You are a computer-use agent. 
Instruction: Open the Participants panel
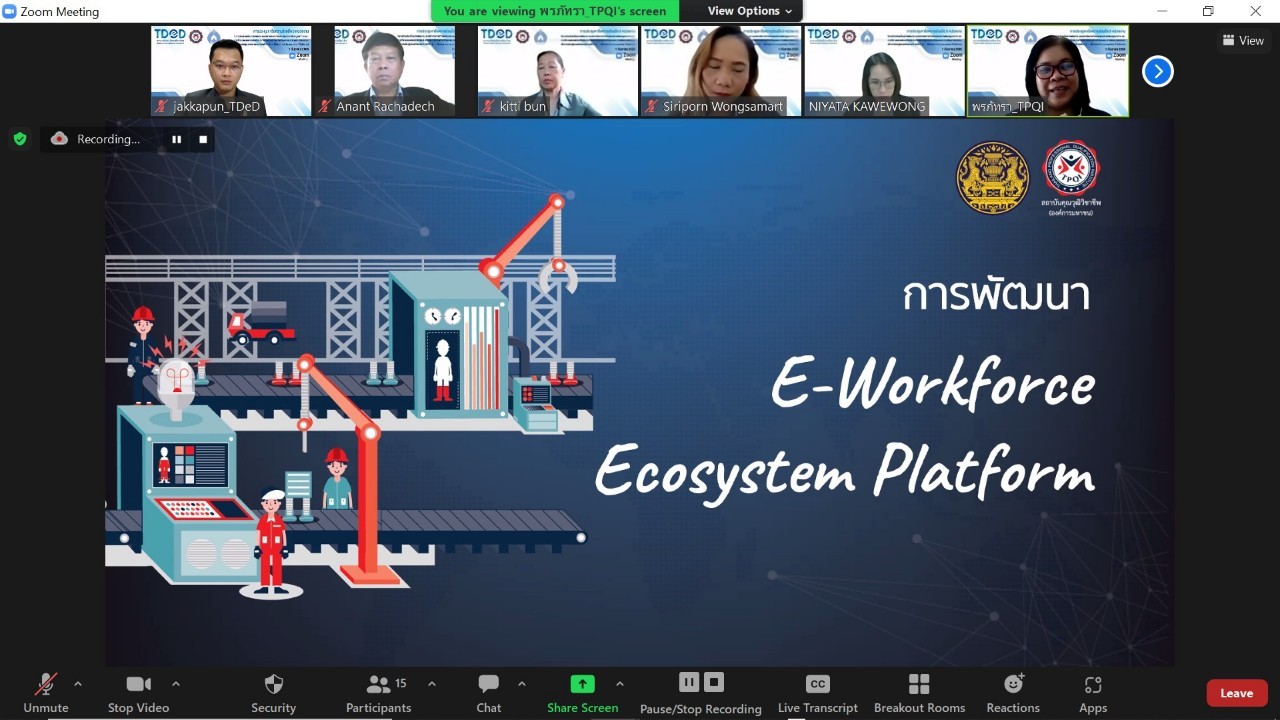[378, 692]
